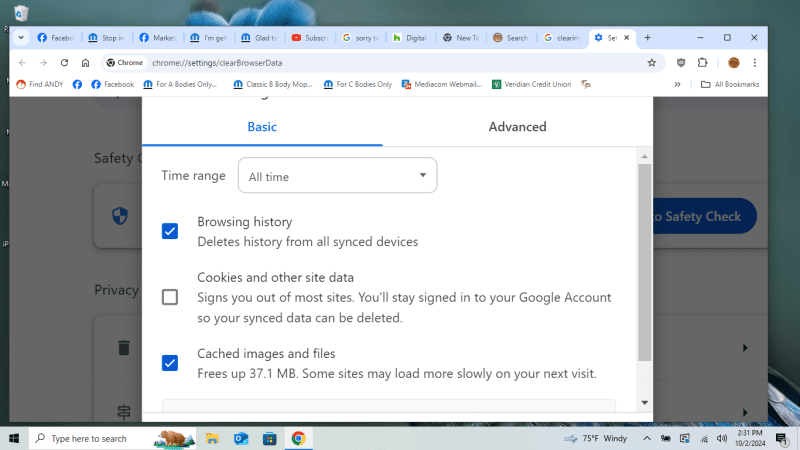Select the Basic tab
Viewport: 800px width, 450px height.
coord(262,127)
